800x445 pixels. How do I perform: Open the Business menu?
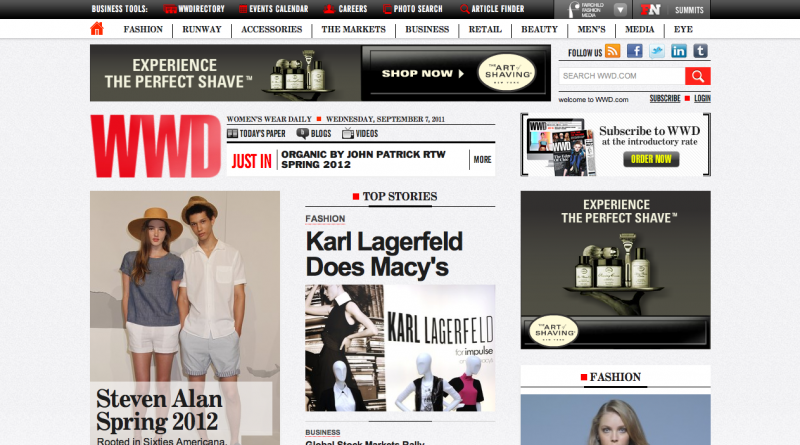tap(427, 29)
